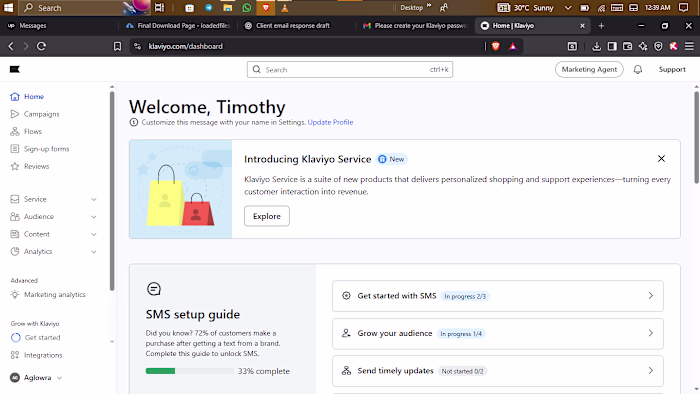Open File Explorer from taskbar
This screenshot has height=394, width=700.
click(x=228, y=8)
